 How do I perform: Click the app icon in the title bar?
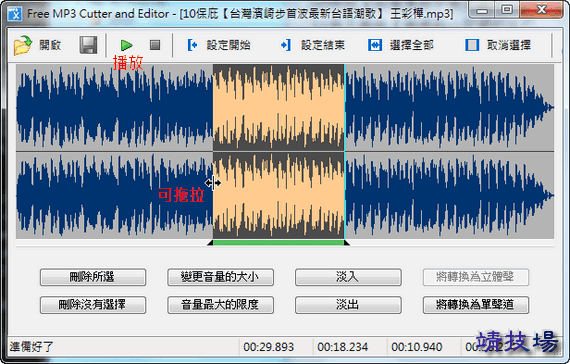click(x=15, y=14)
